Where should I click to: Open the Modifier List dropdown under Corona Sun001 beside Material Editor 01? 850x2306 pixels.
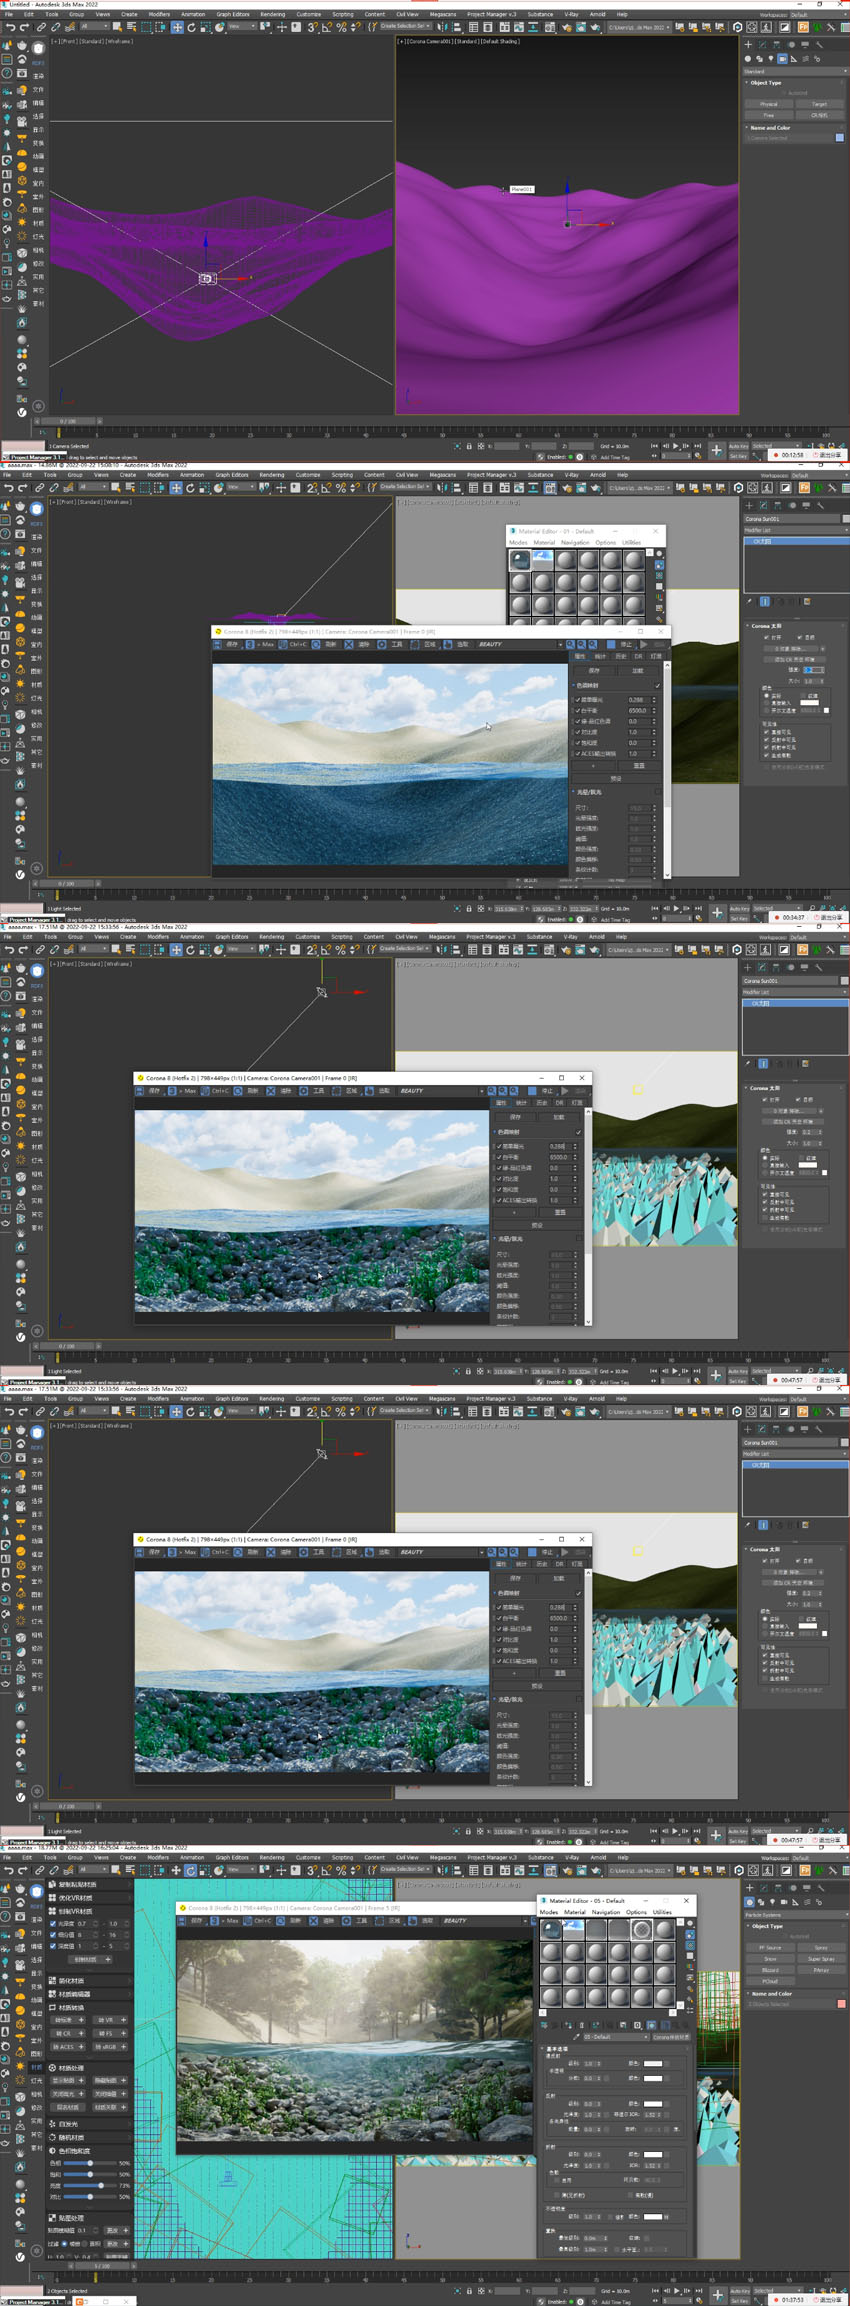pos(795,530)
